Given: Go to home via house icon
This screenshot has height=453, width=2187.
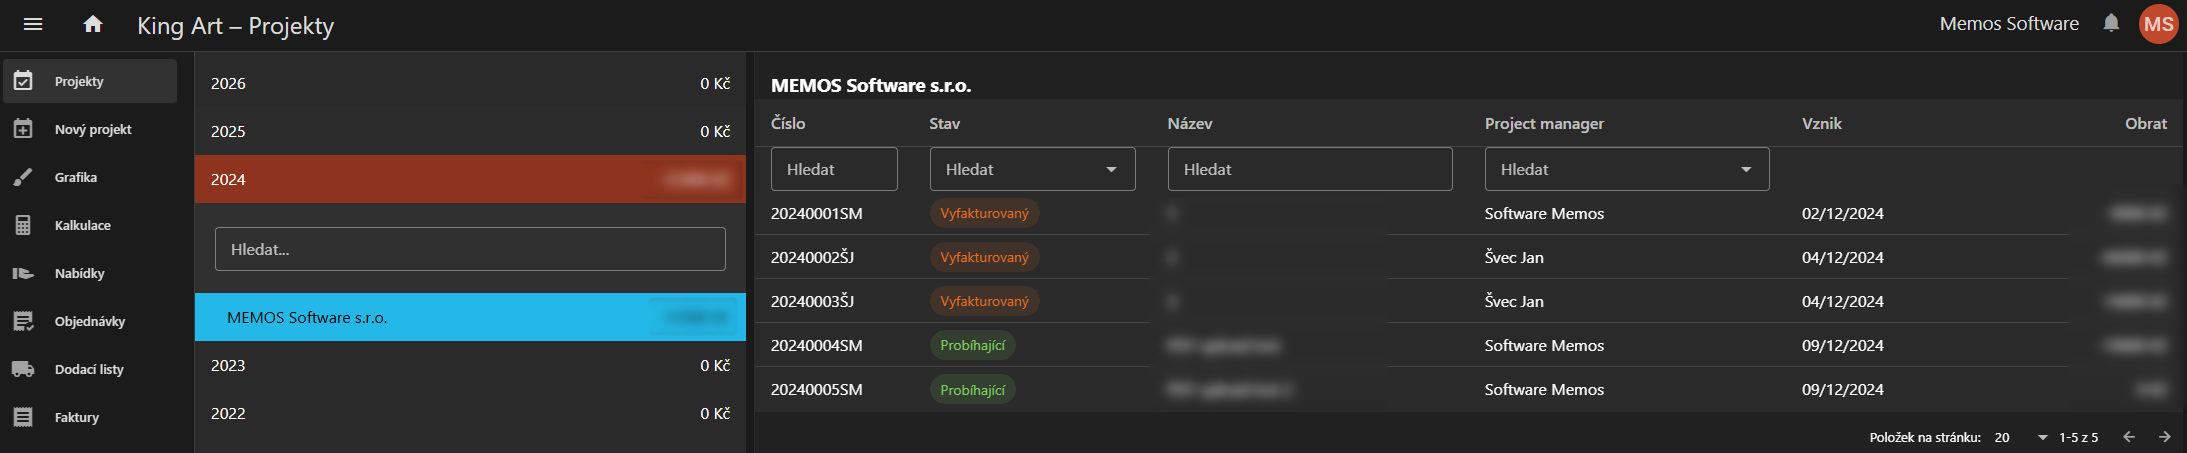Looking at the screenshot, I should click(x=93, y=24).
